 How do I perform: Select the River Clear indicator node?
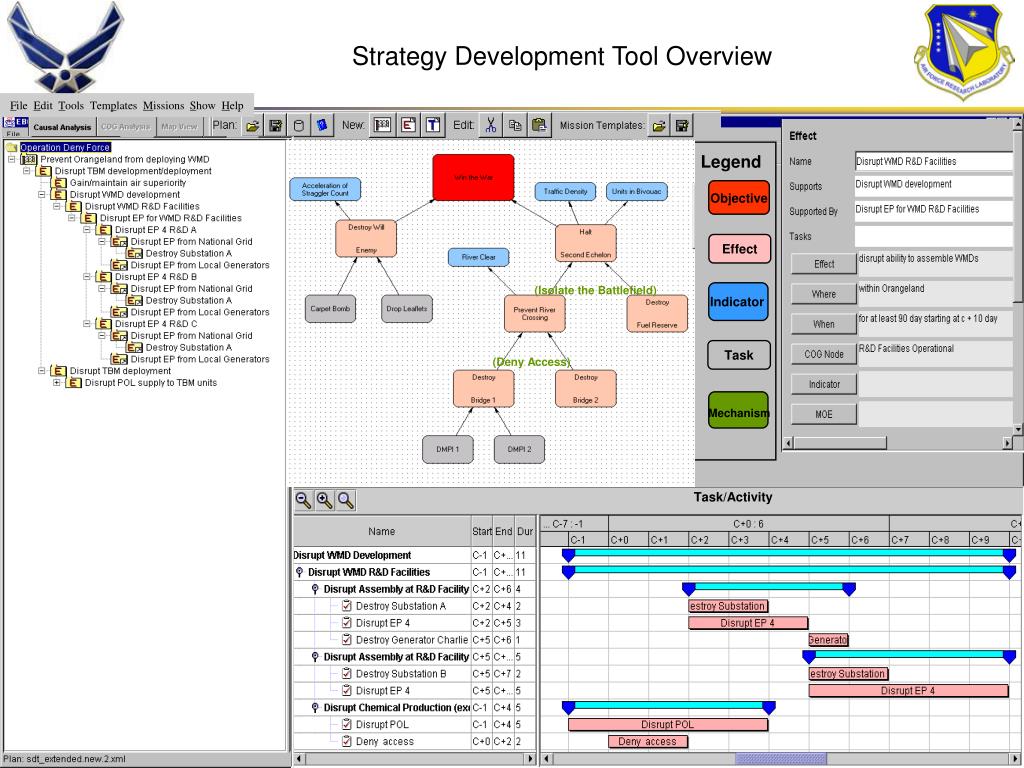(x=479, y=257)
